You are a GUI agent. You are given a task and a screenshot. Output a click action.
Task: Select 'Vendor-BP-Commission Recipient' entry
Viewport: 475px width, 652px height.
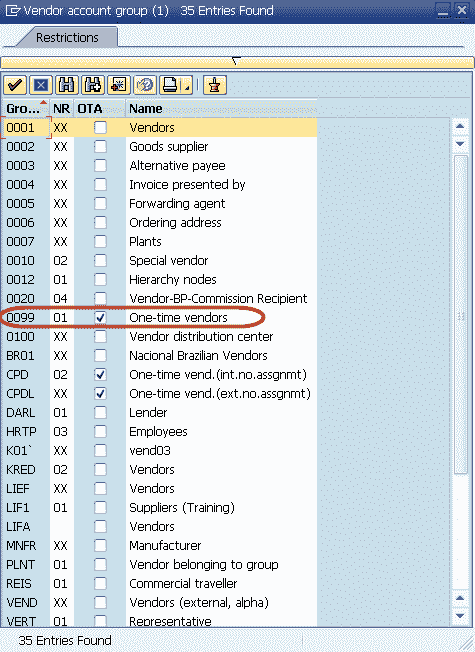pyautogui.click(x=218, y=299)
